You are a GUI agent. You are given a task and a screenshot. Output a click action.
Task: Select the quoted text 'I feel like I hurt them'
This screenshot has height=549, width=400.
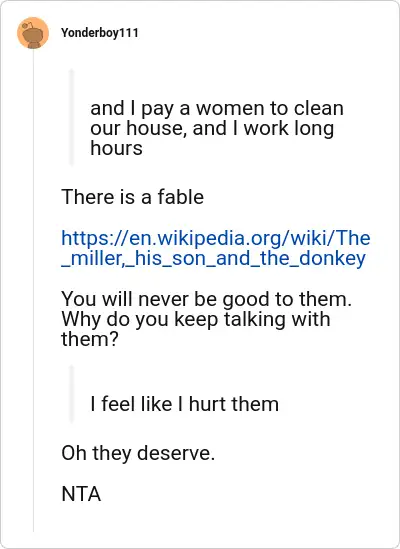tap(185, 404)
